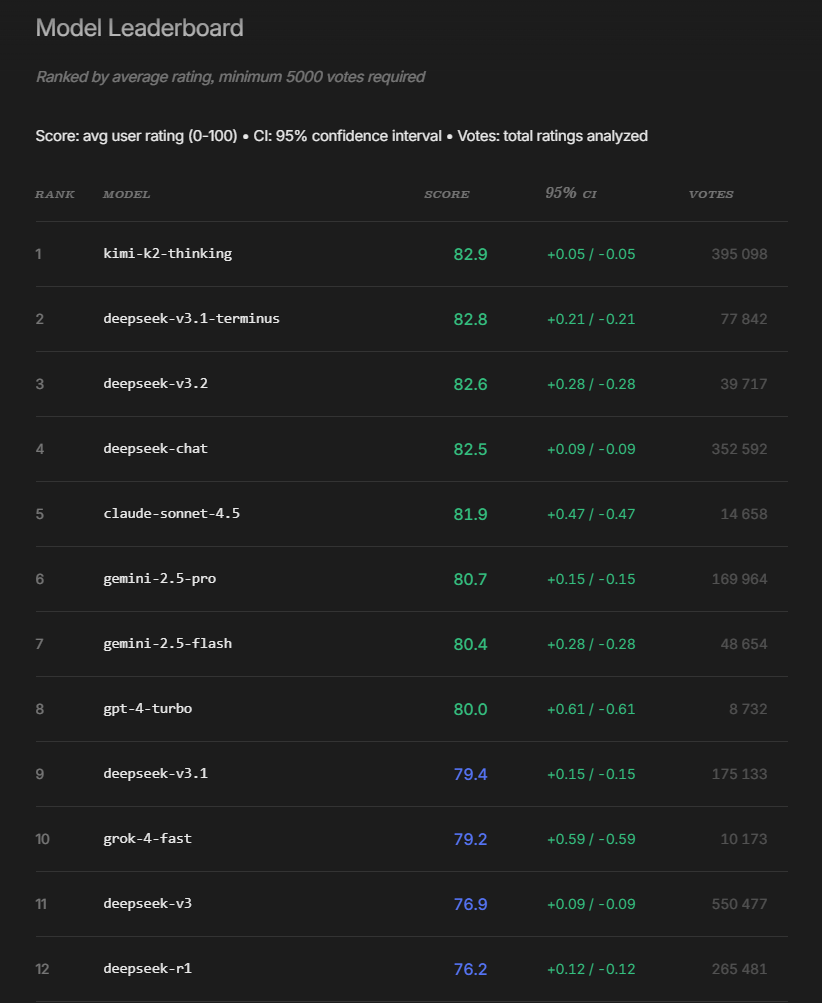Click the +0.61 / -0.61 confidence interval
Viewport: 822px width, 1003px height.
pyautogui.click(x=590, y=709)
